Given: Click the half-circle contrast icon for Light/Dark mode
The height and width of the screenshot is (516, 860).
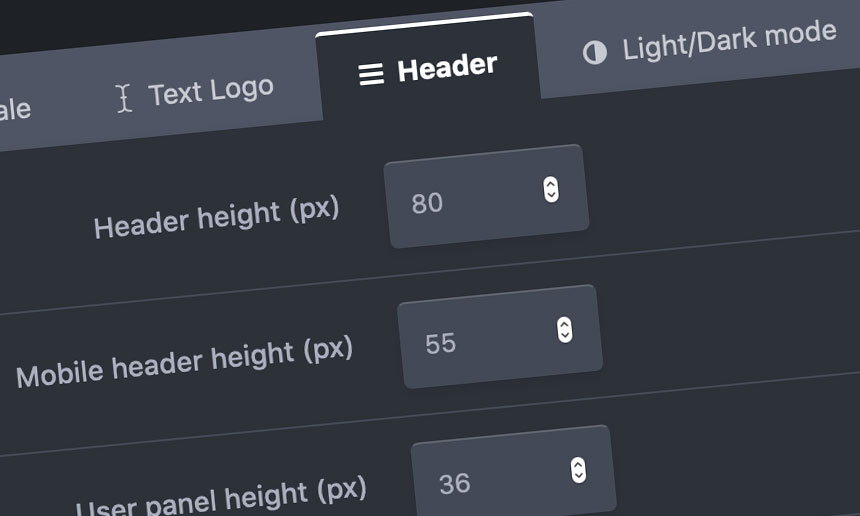Looking at the screenshot, I should (594, 52).
